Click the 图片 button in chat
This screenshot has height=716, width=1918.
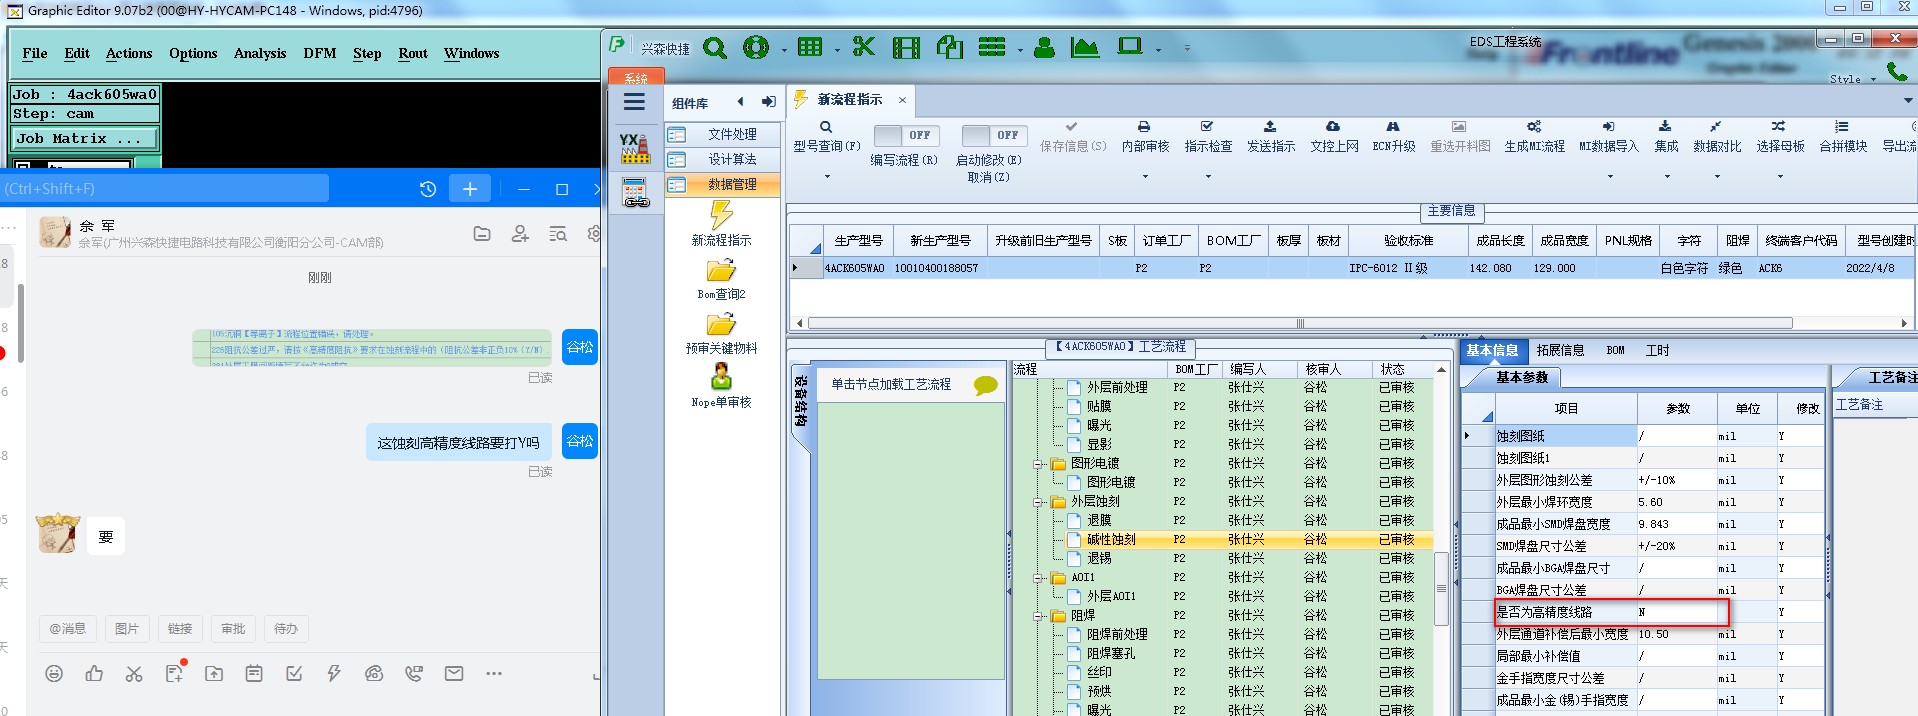point(127,629)
